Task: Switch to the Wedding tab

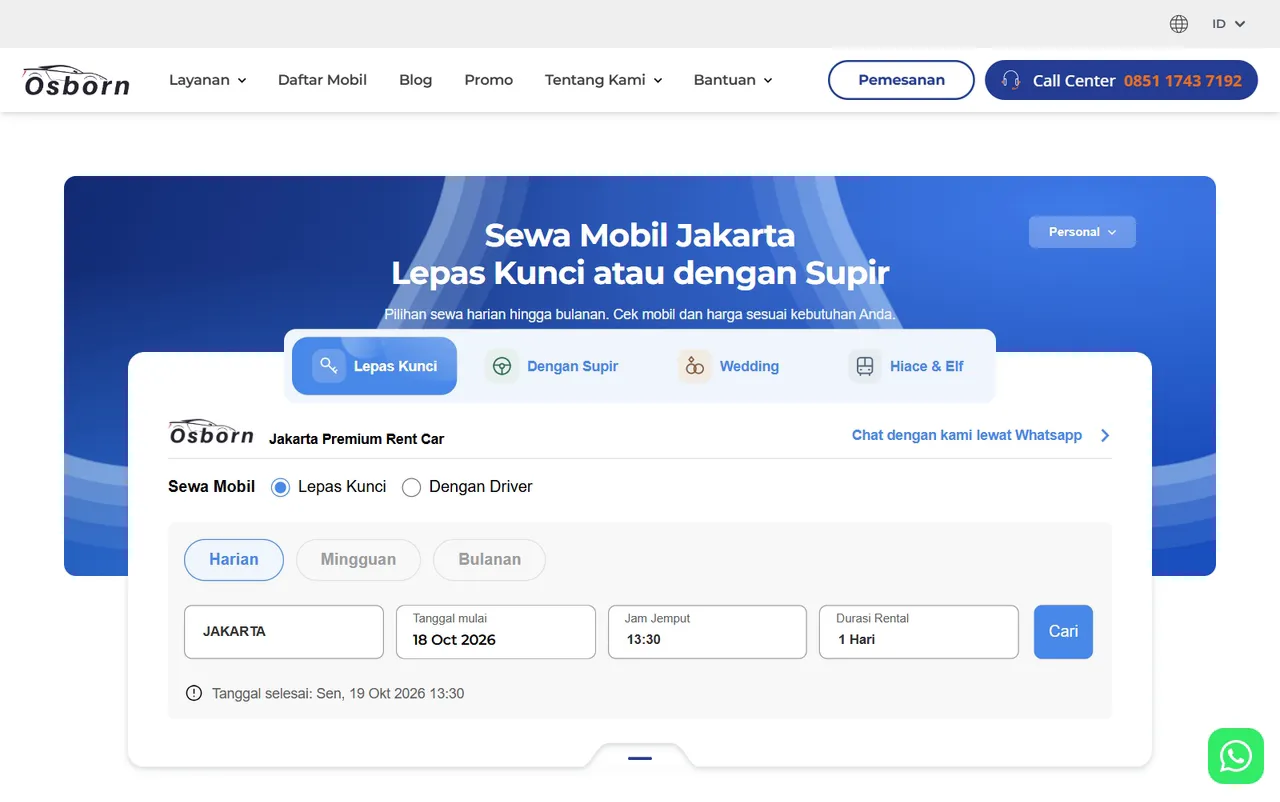Action: point(729,366)
